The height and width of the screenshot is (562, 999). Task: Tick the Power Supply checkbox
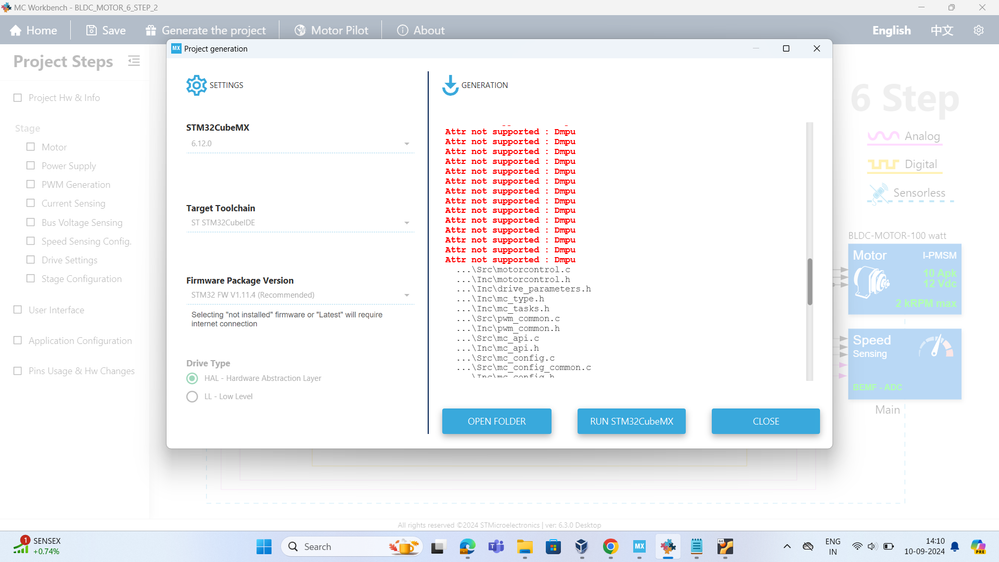coord(31,166)
